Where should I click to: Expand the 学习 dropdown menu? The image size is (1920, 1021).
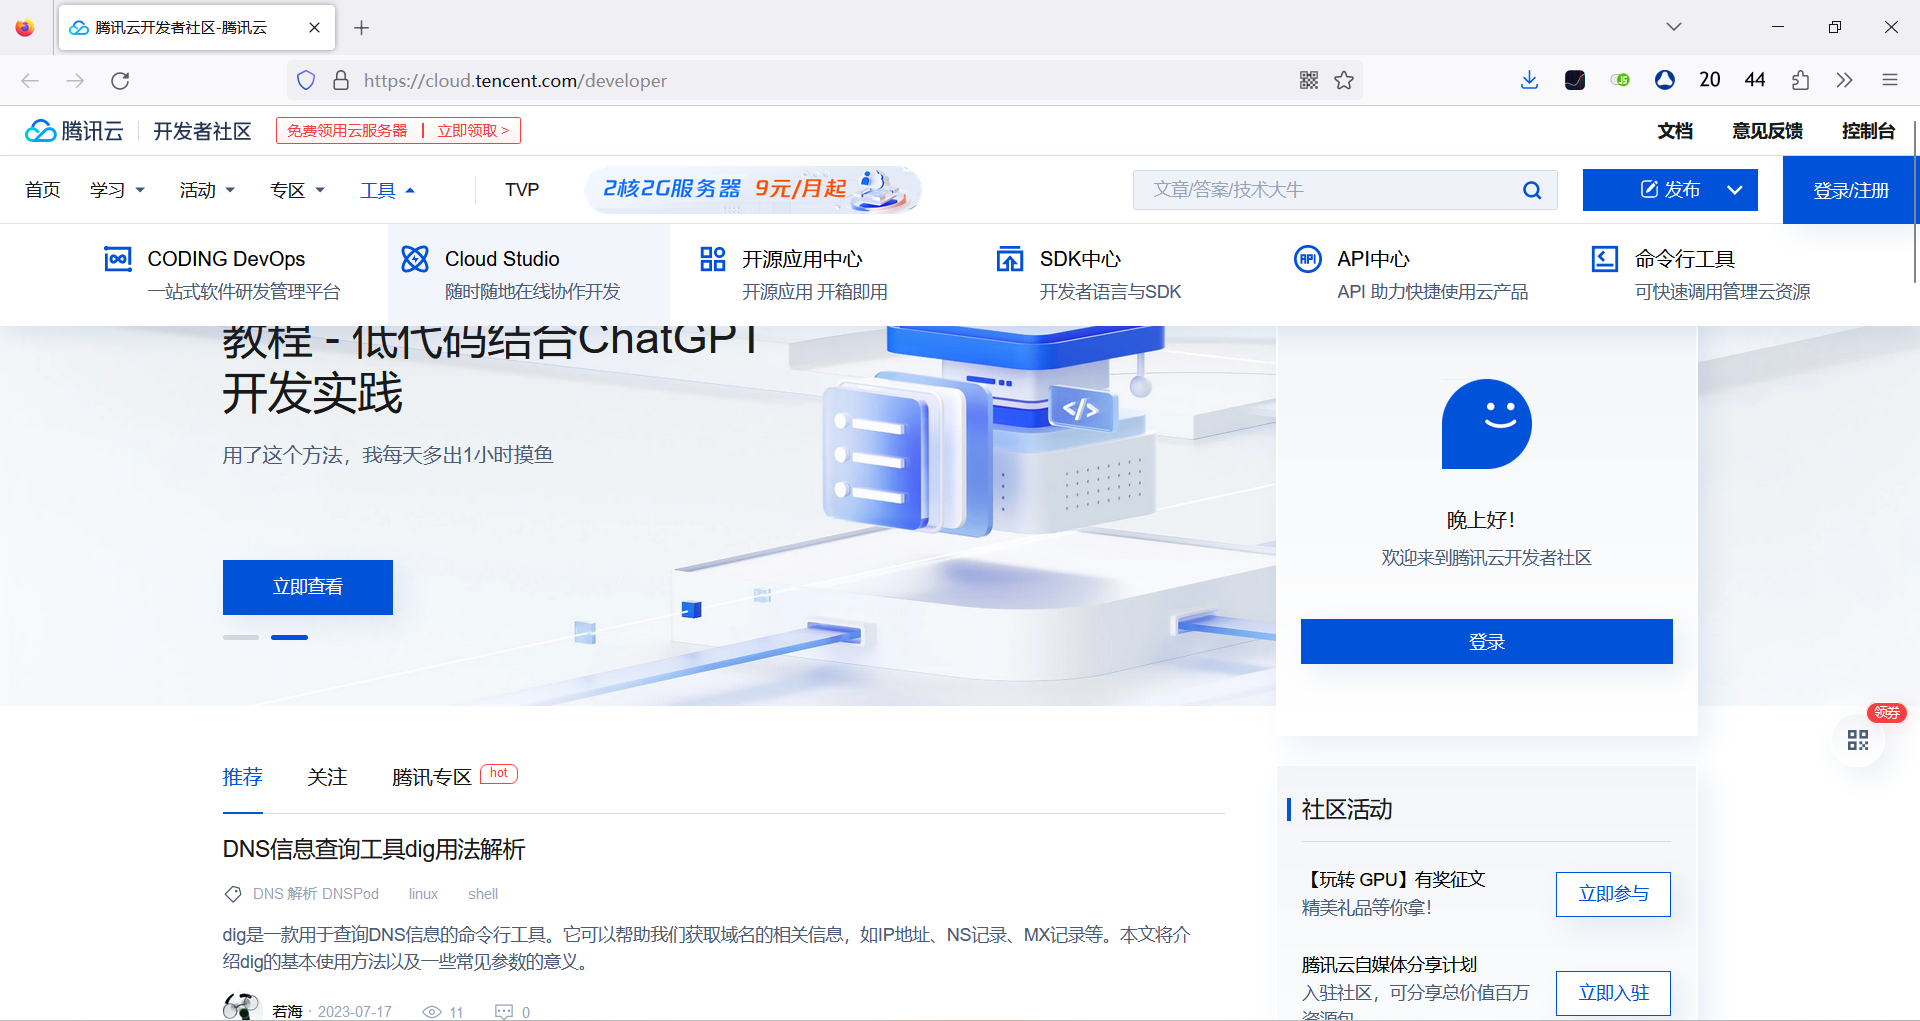pos(116,189)
